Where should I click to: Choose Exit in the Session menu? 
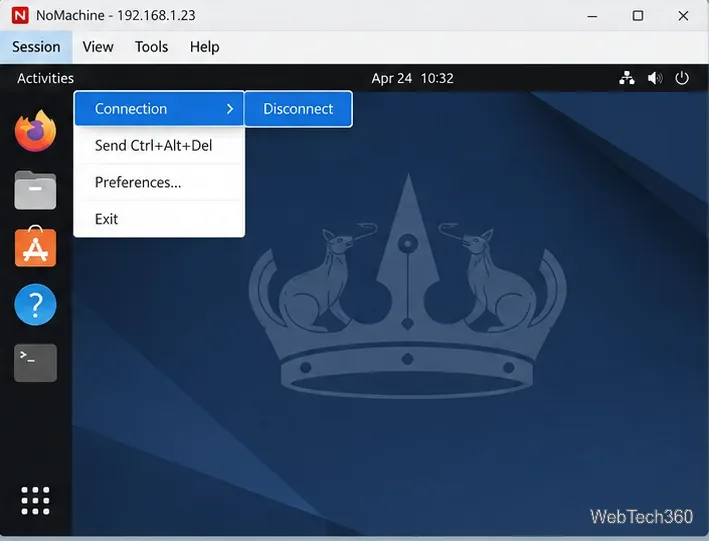point(159,219)
